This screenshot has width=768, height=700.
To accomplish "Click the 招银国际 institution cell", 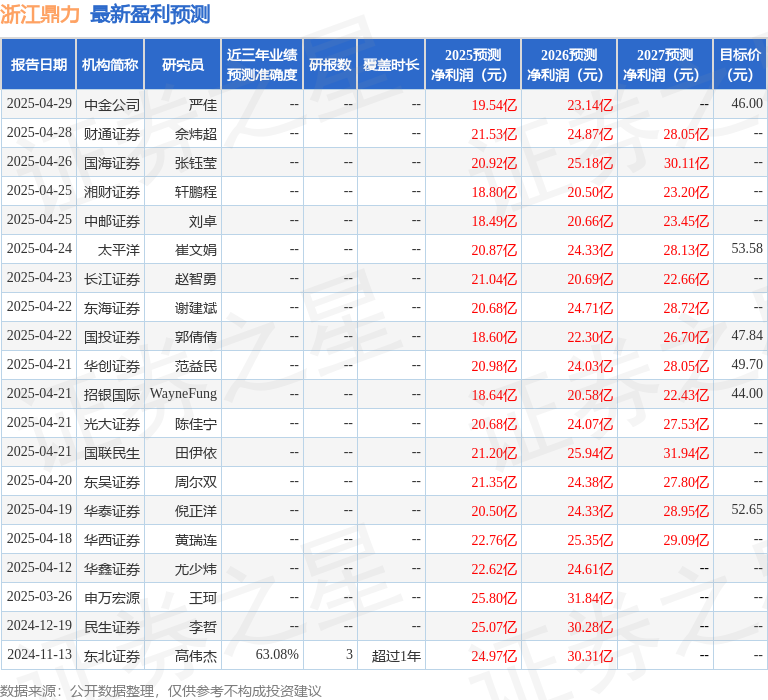I will 112,395.
